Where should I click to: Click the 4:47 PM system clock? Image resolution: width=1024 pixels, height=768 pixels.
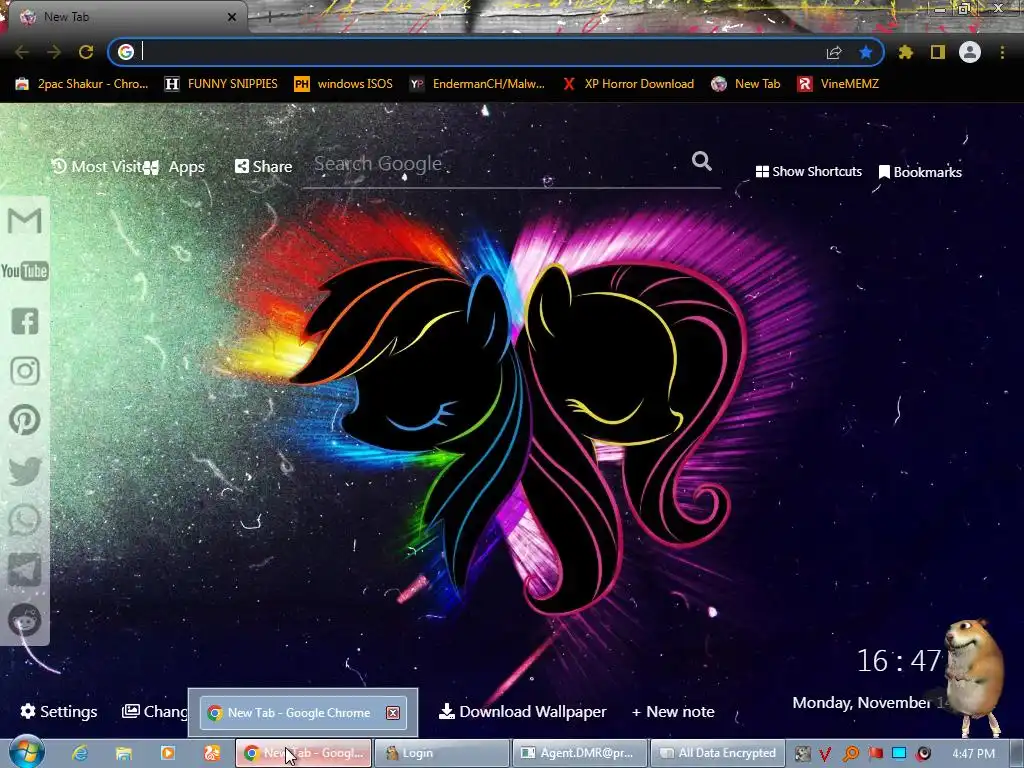(973, 754)
